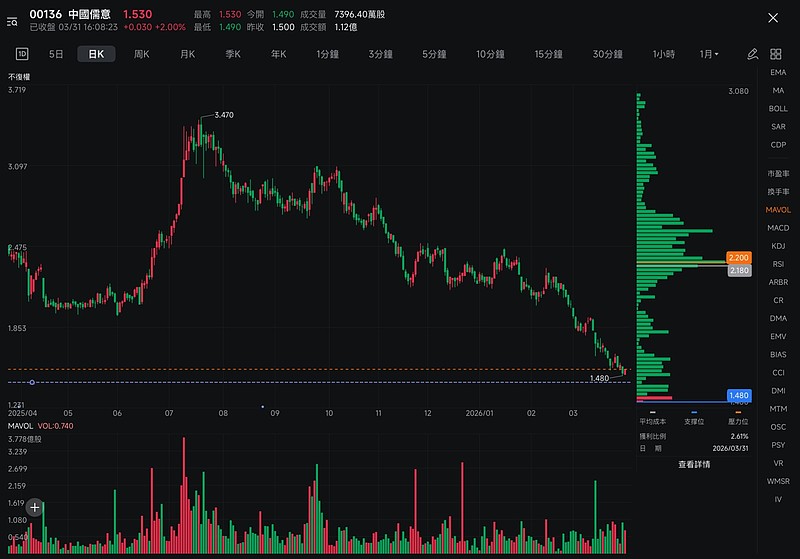Image resolution: width=800 pixels, height=559 pixels.
Task: Close the chart view
Action: click(x=773, y=18)
